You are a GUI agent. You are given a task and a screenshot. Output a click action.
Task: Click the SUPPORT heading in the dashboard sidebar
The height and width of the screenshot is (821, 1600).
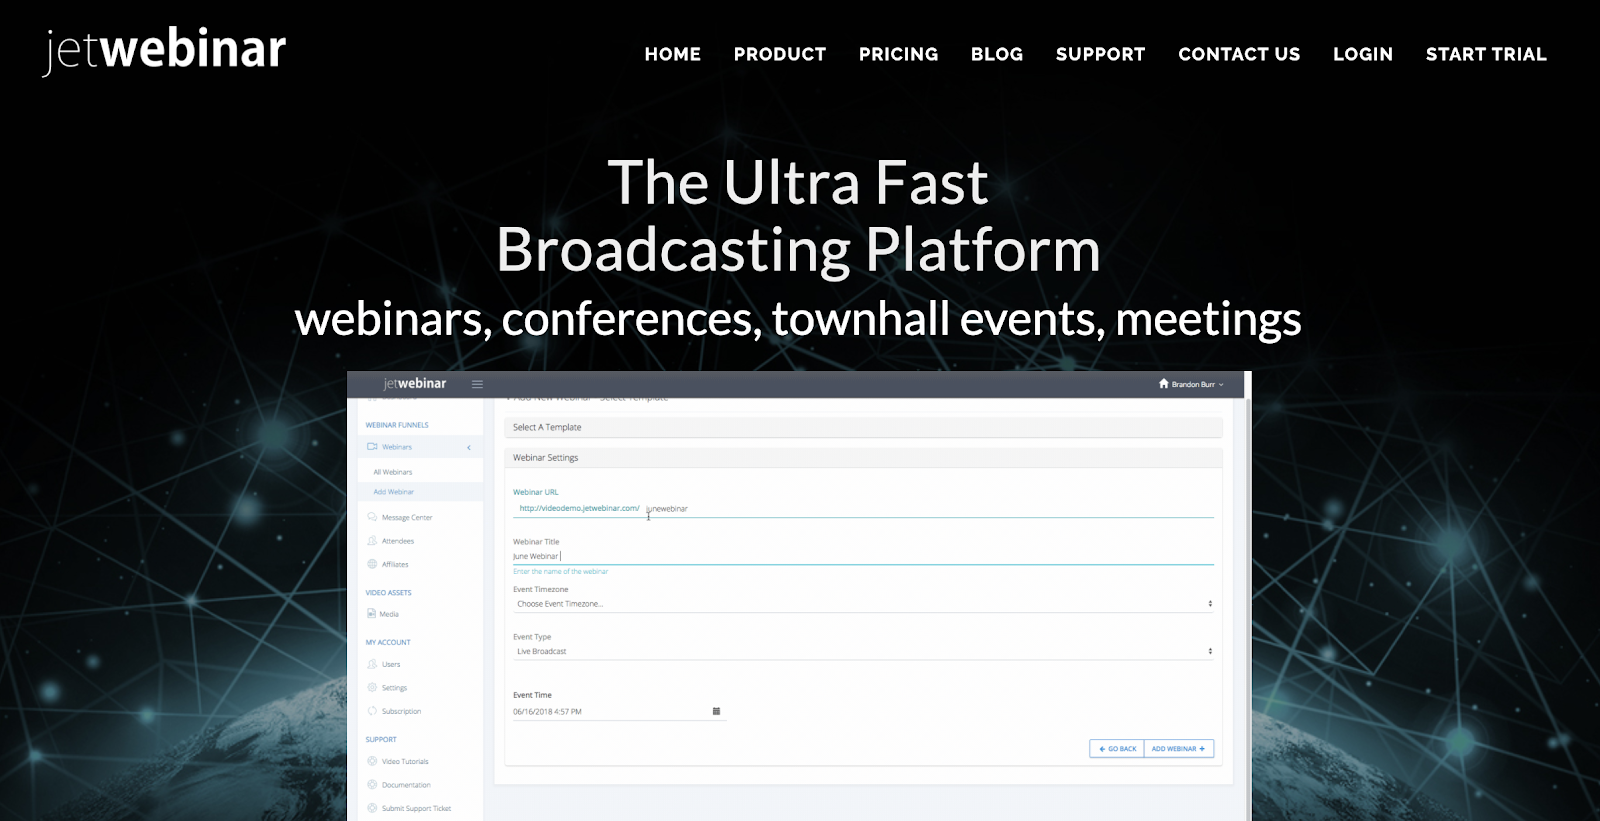pyautogui.click(x=381, y=739)
